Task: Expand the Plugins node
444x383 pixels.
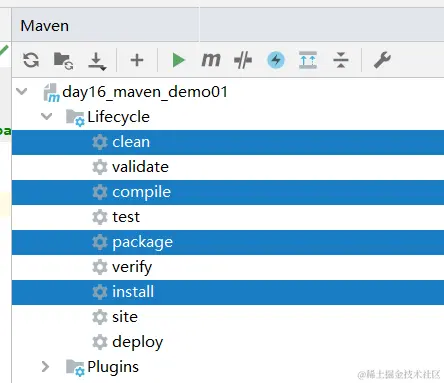Action: 45,367
